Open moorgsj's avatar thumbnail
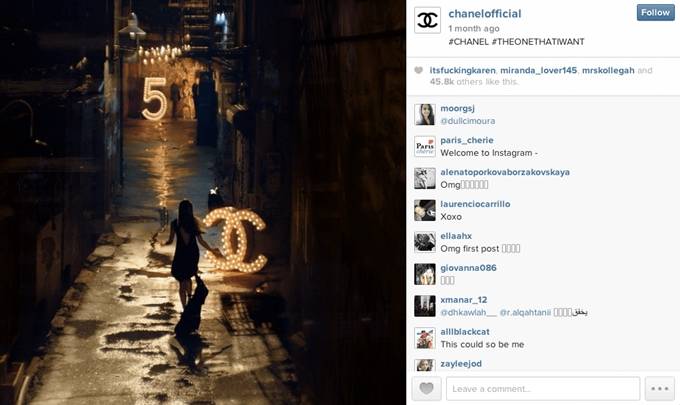 [x=425, y=114]
